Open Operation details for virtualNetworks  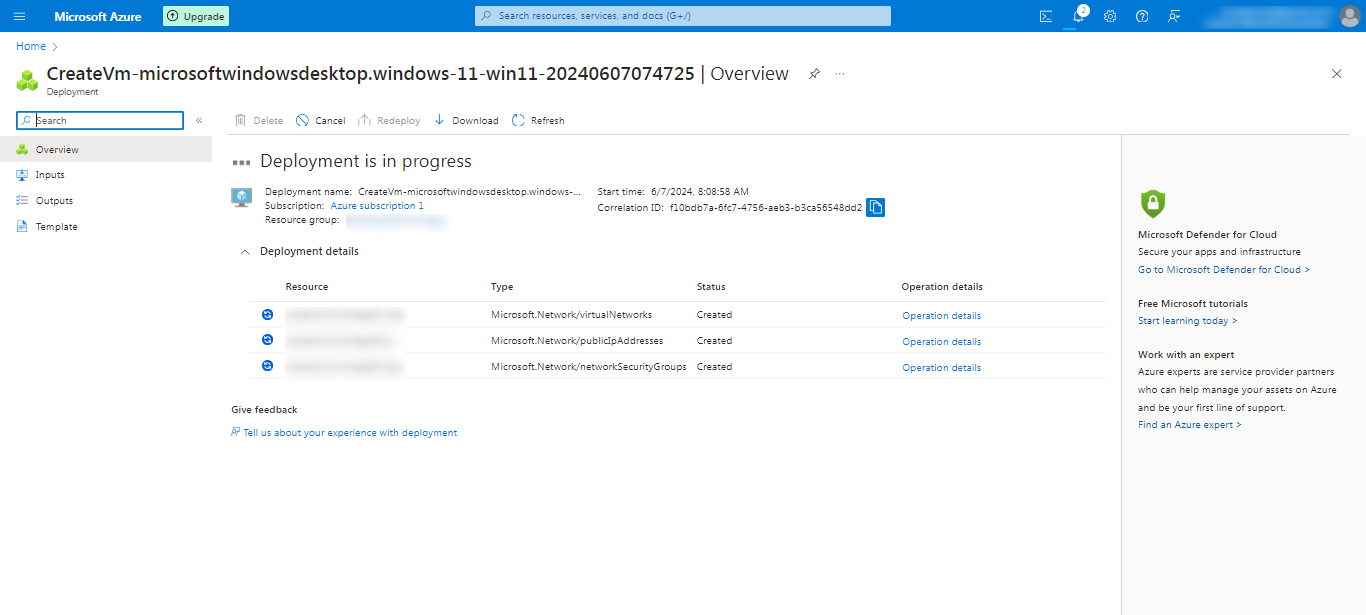click(x=941, y=316)
